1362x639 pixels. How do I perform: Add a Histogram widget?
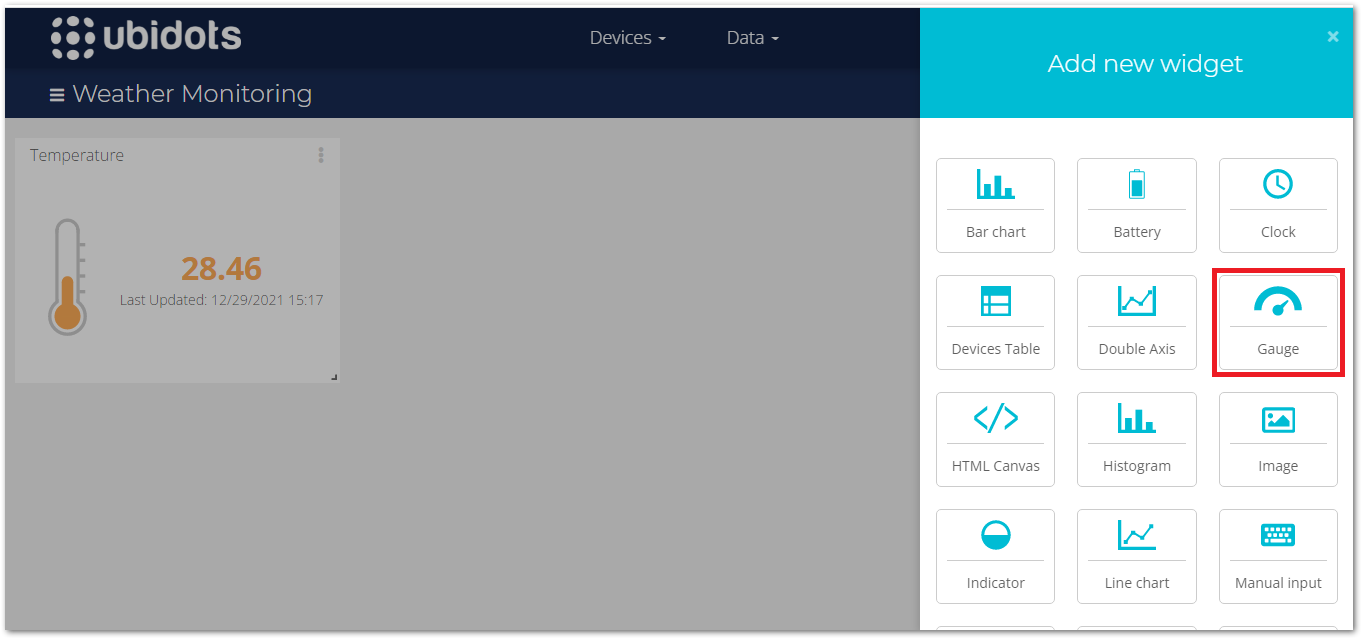point(1136,439)
